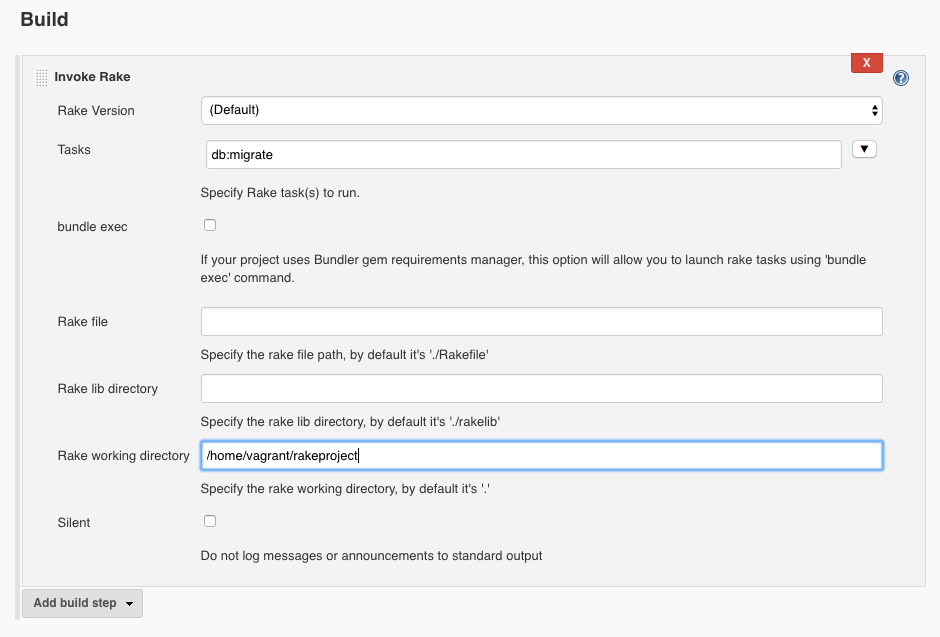Click the Invoke Rake step title

coord(92,77)
